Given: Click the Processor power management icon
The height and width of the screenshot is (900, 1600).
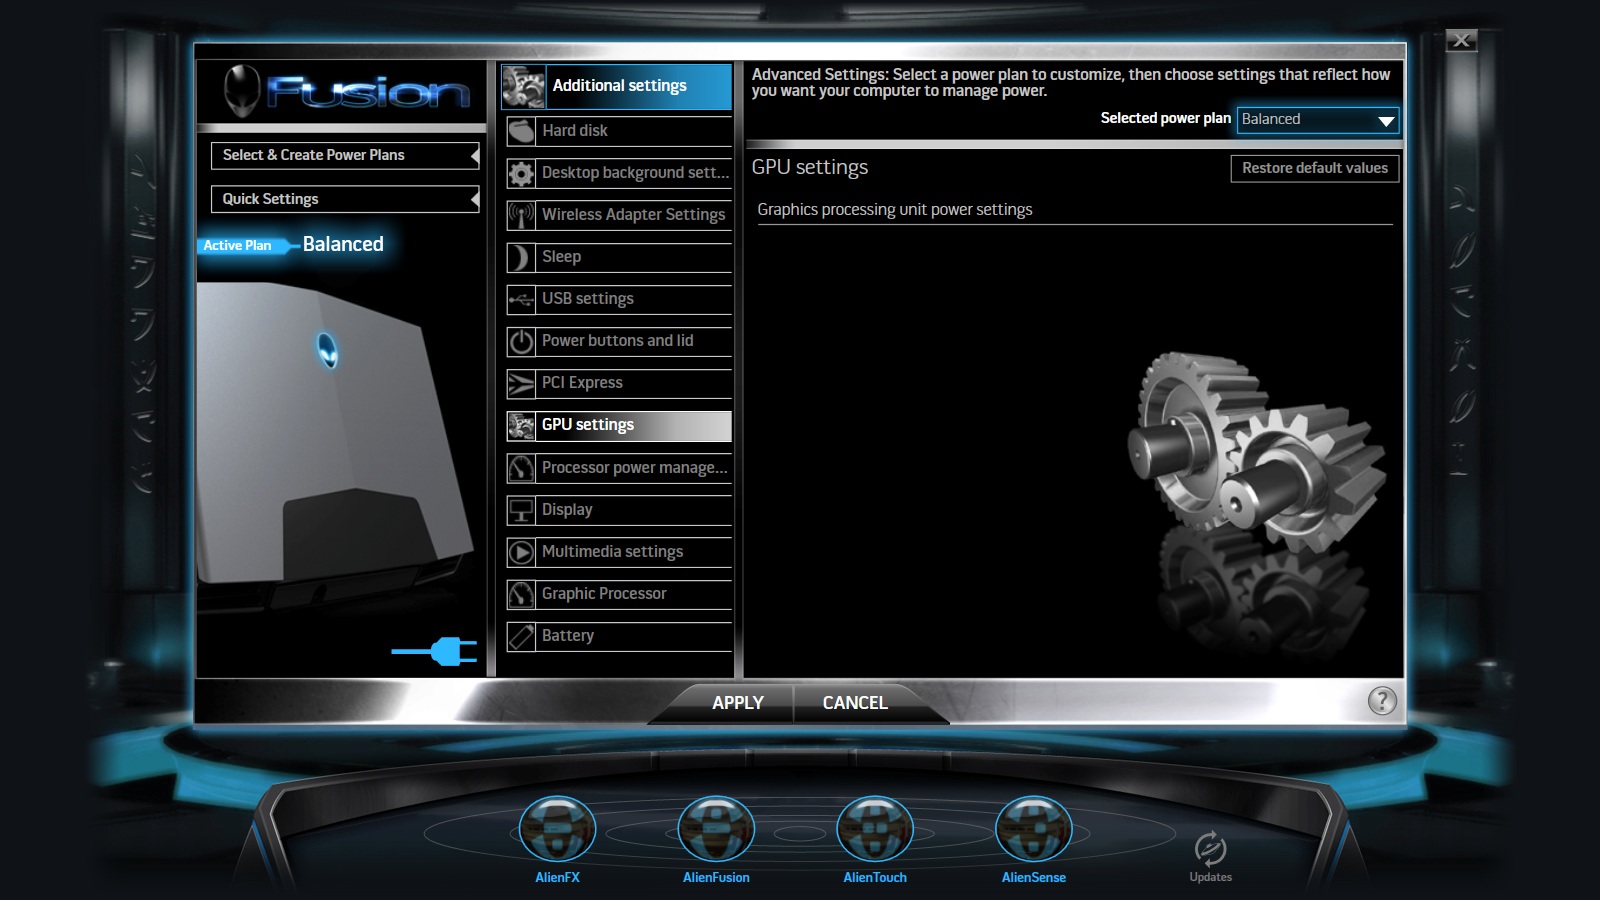Looking at the screenshot, I should click(x=521, y=468).
